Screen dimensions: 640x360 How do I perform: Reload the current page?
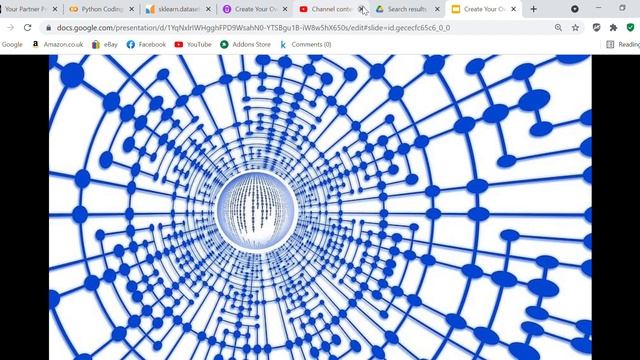tap(27, 28)
